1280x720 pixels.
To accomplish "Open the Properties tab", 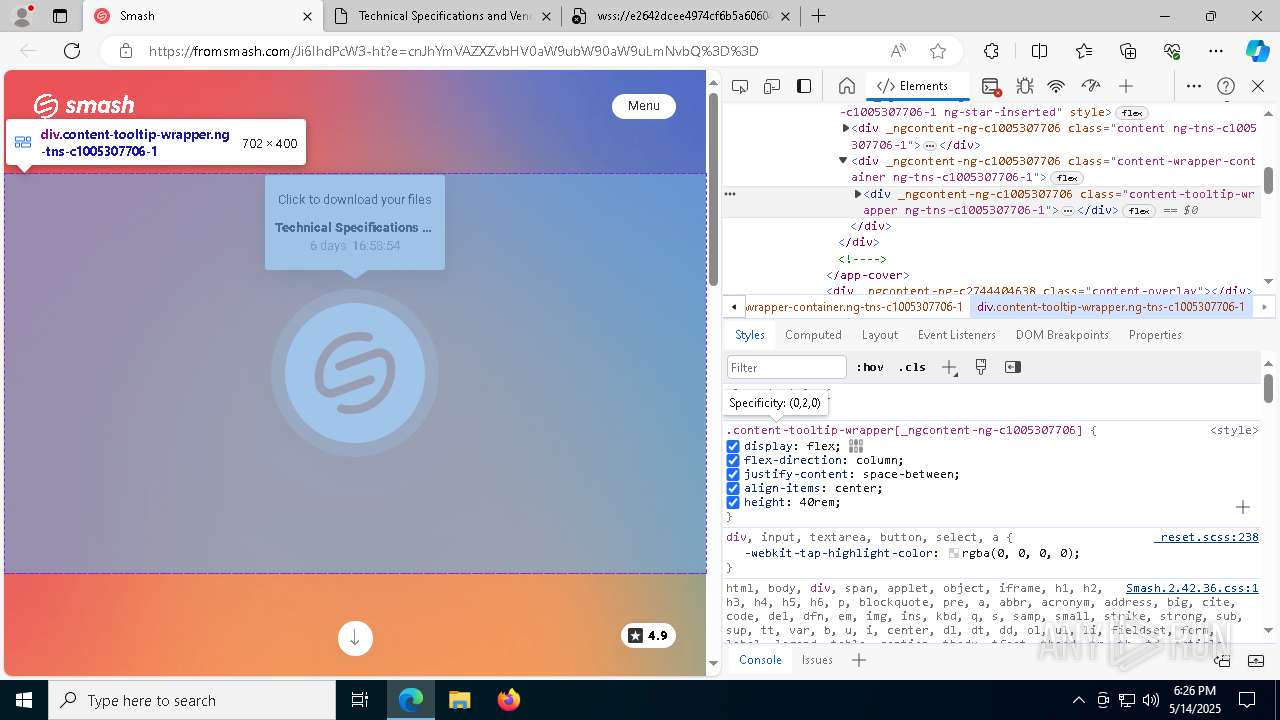I will coord(1155,335).
